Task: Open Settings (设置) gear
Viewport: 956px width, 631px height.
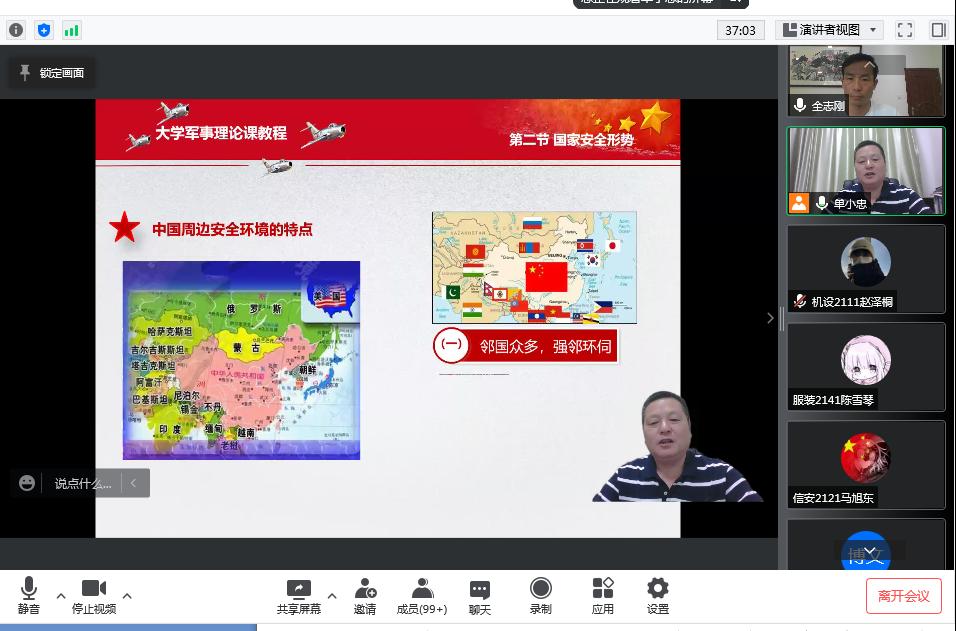Action: click(x=657, y=596)
